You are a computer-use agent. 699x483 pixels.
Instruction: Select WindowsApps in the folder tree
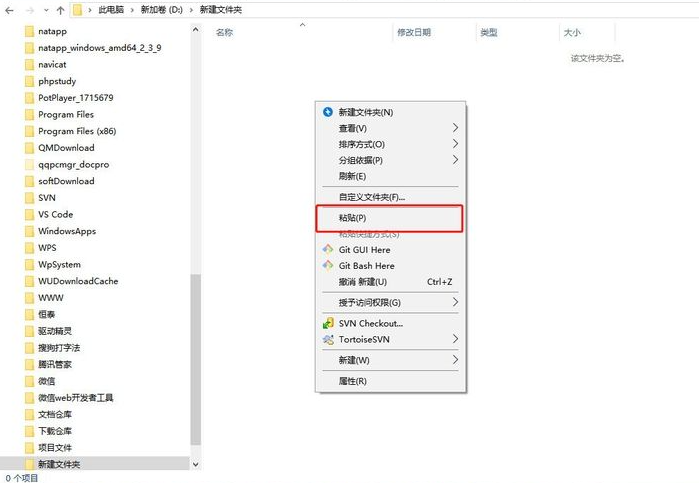point(67,231)
